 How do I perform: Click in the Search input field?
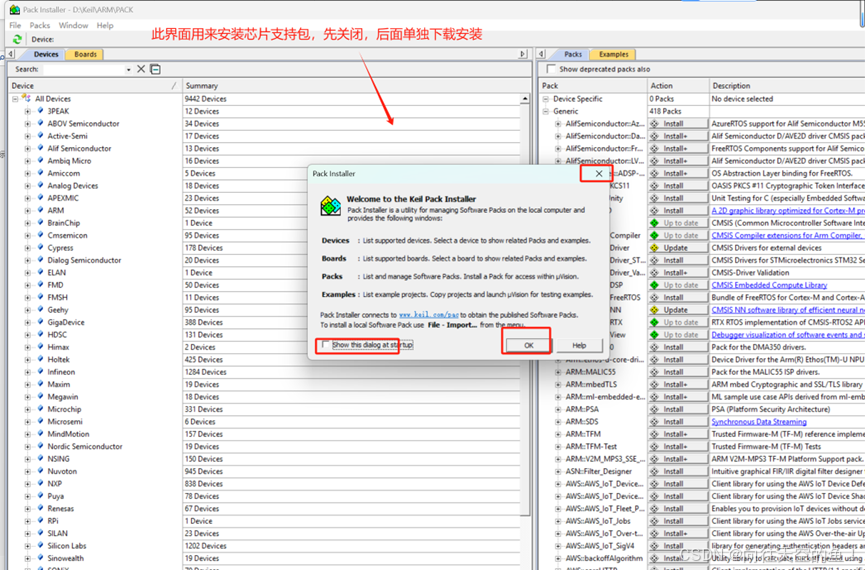tap(84, 69)
